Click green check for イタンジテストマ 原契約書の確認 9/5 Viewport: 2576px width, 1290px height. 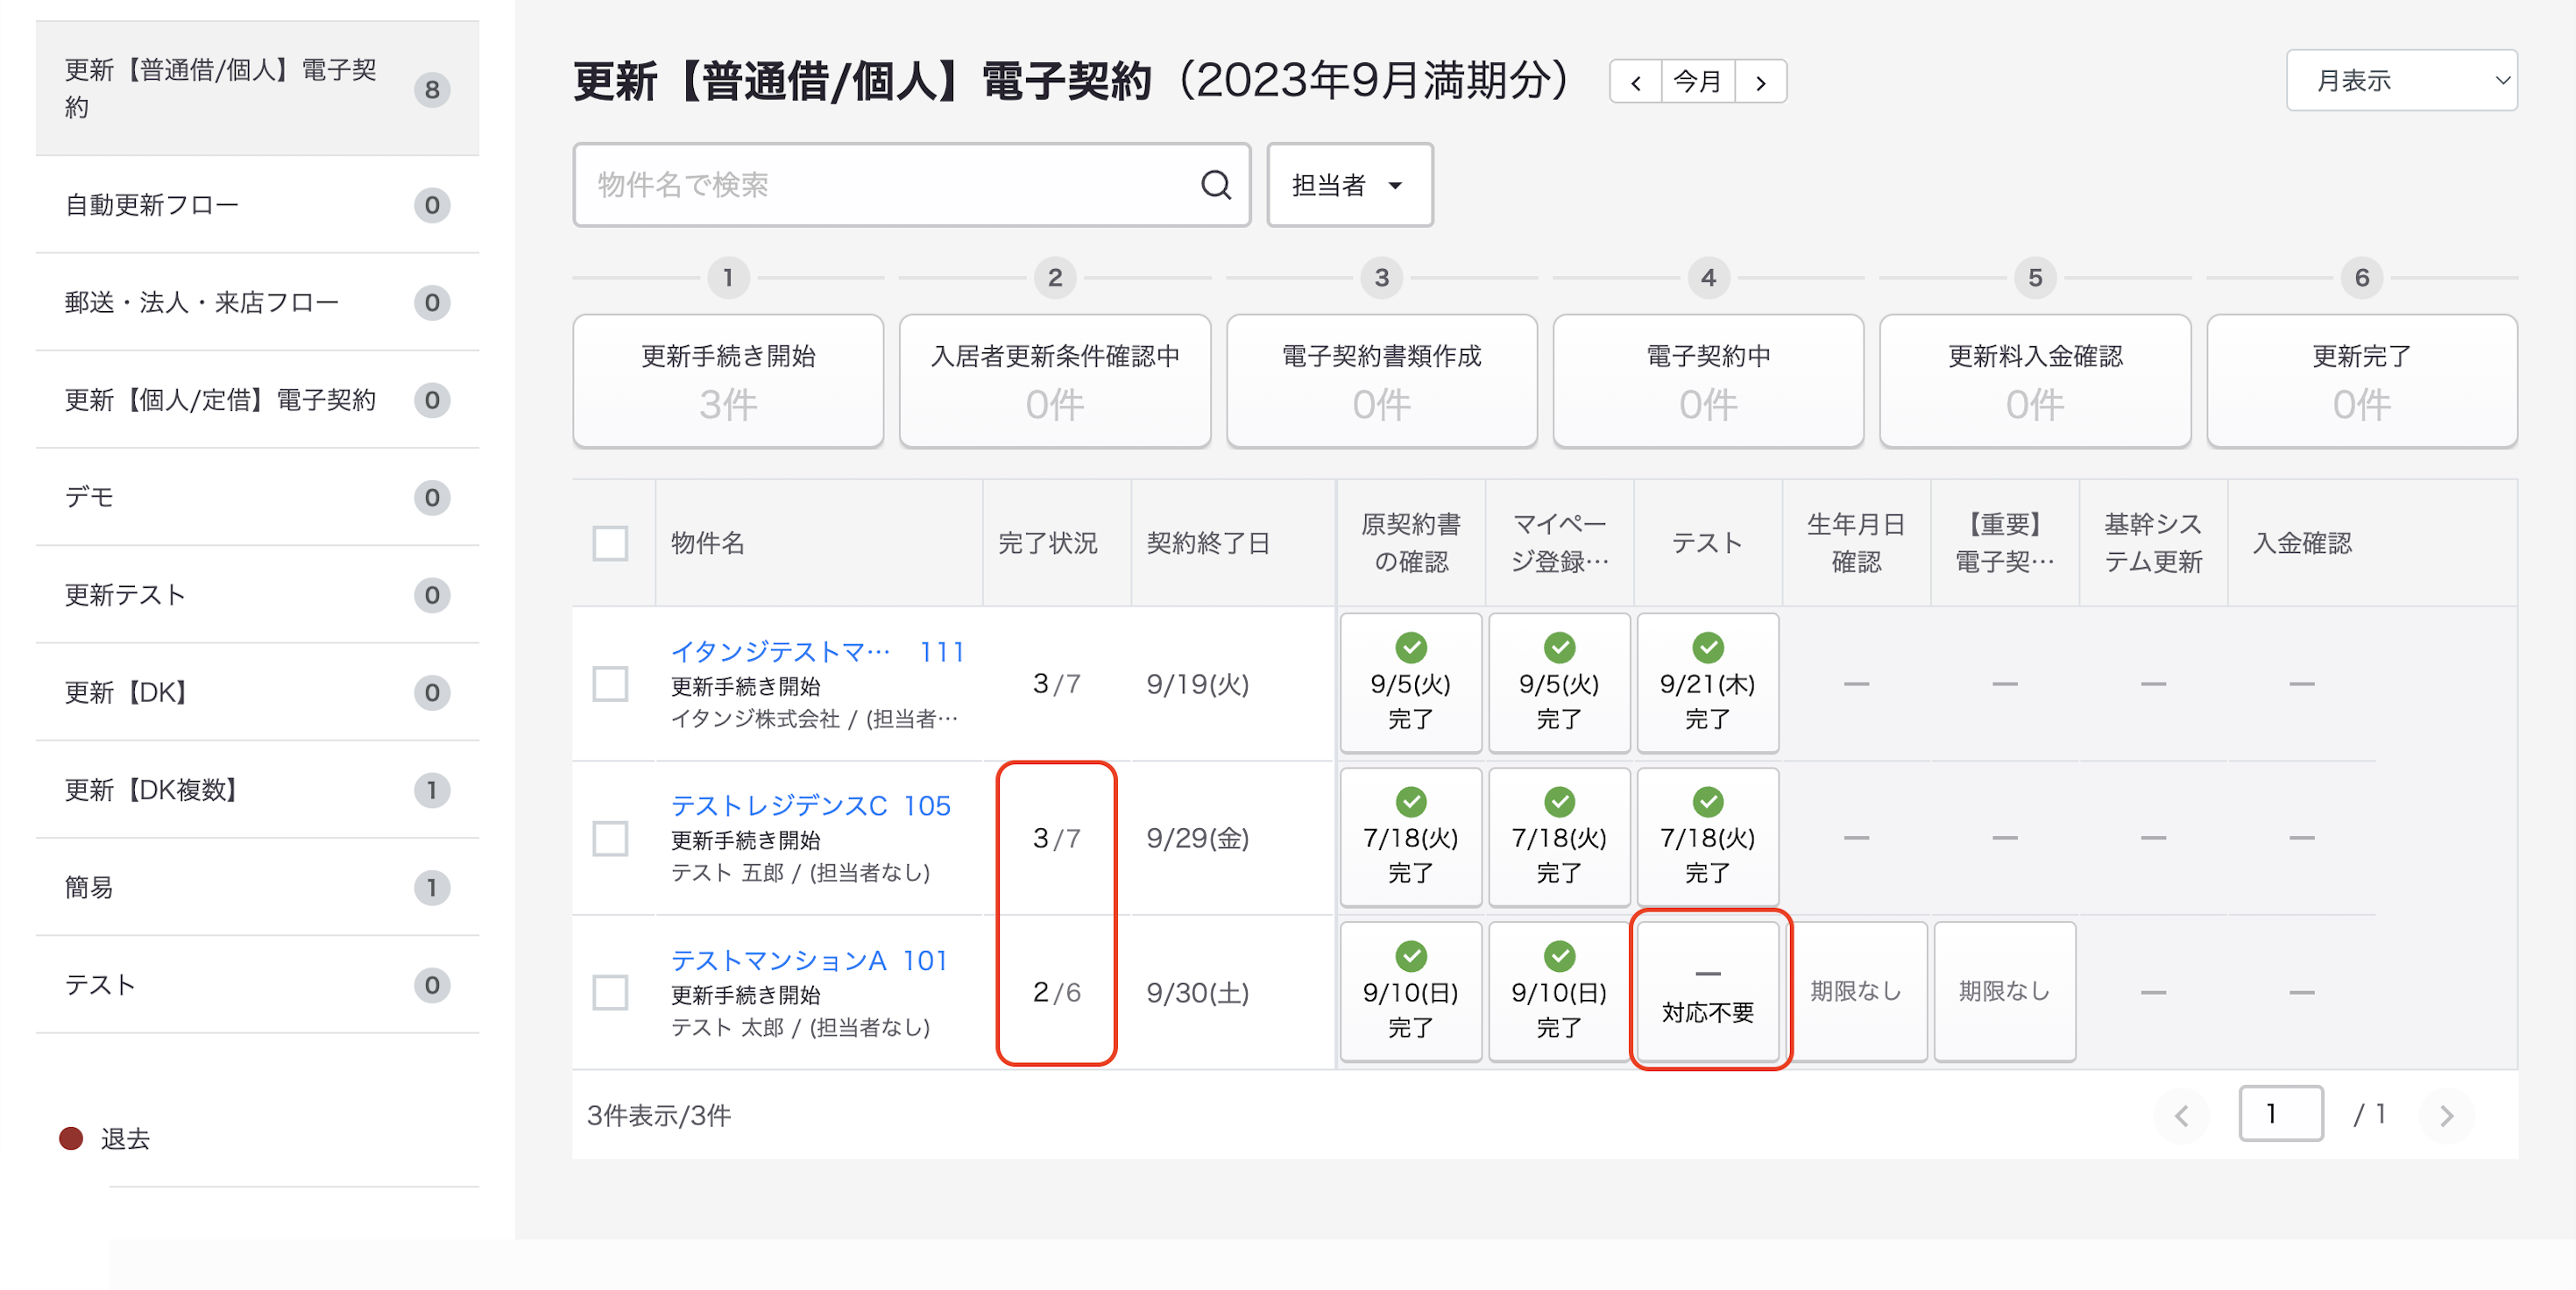[x=1410, y=648]
